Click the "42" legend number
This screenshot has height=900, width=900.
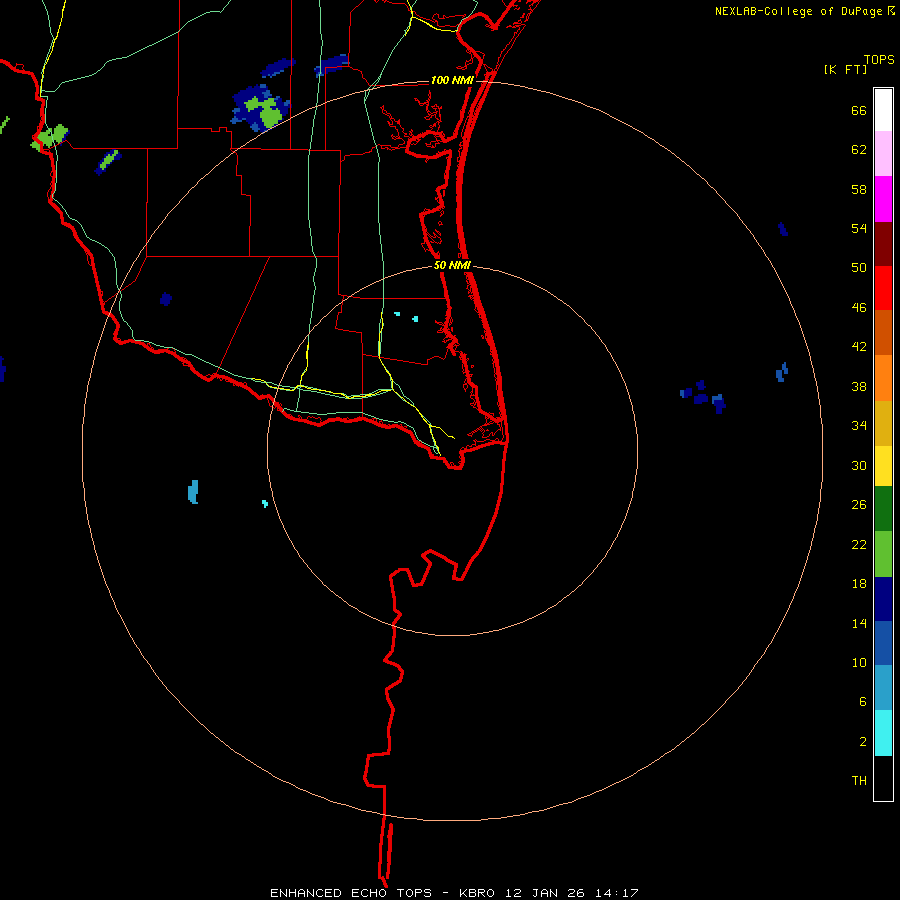859,347
